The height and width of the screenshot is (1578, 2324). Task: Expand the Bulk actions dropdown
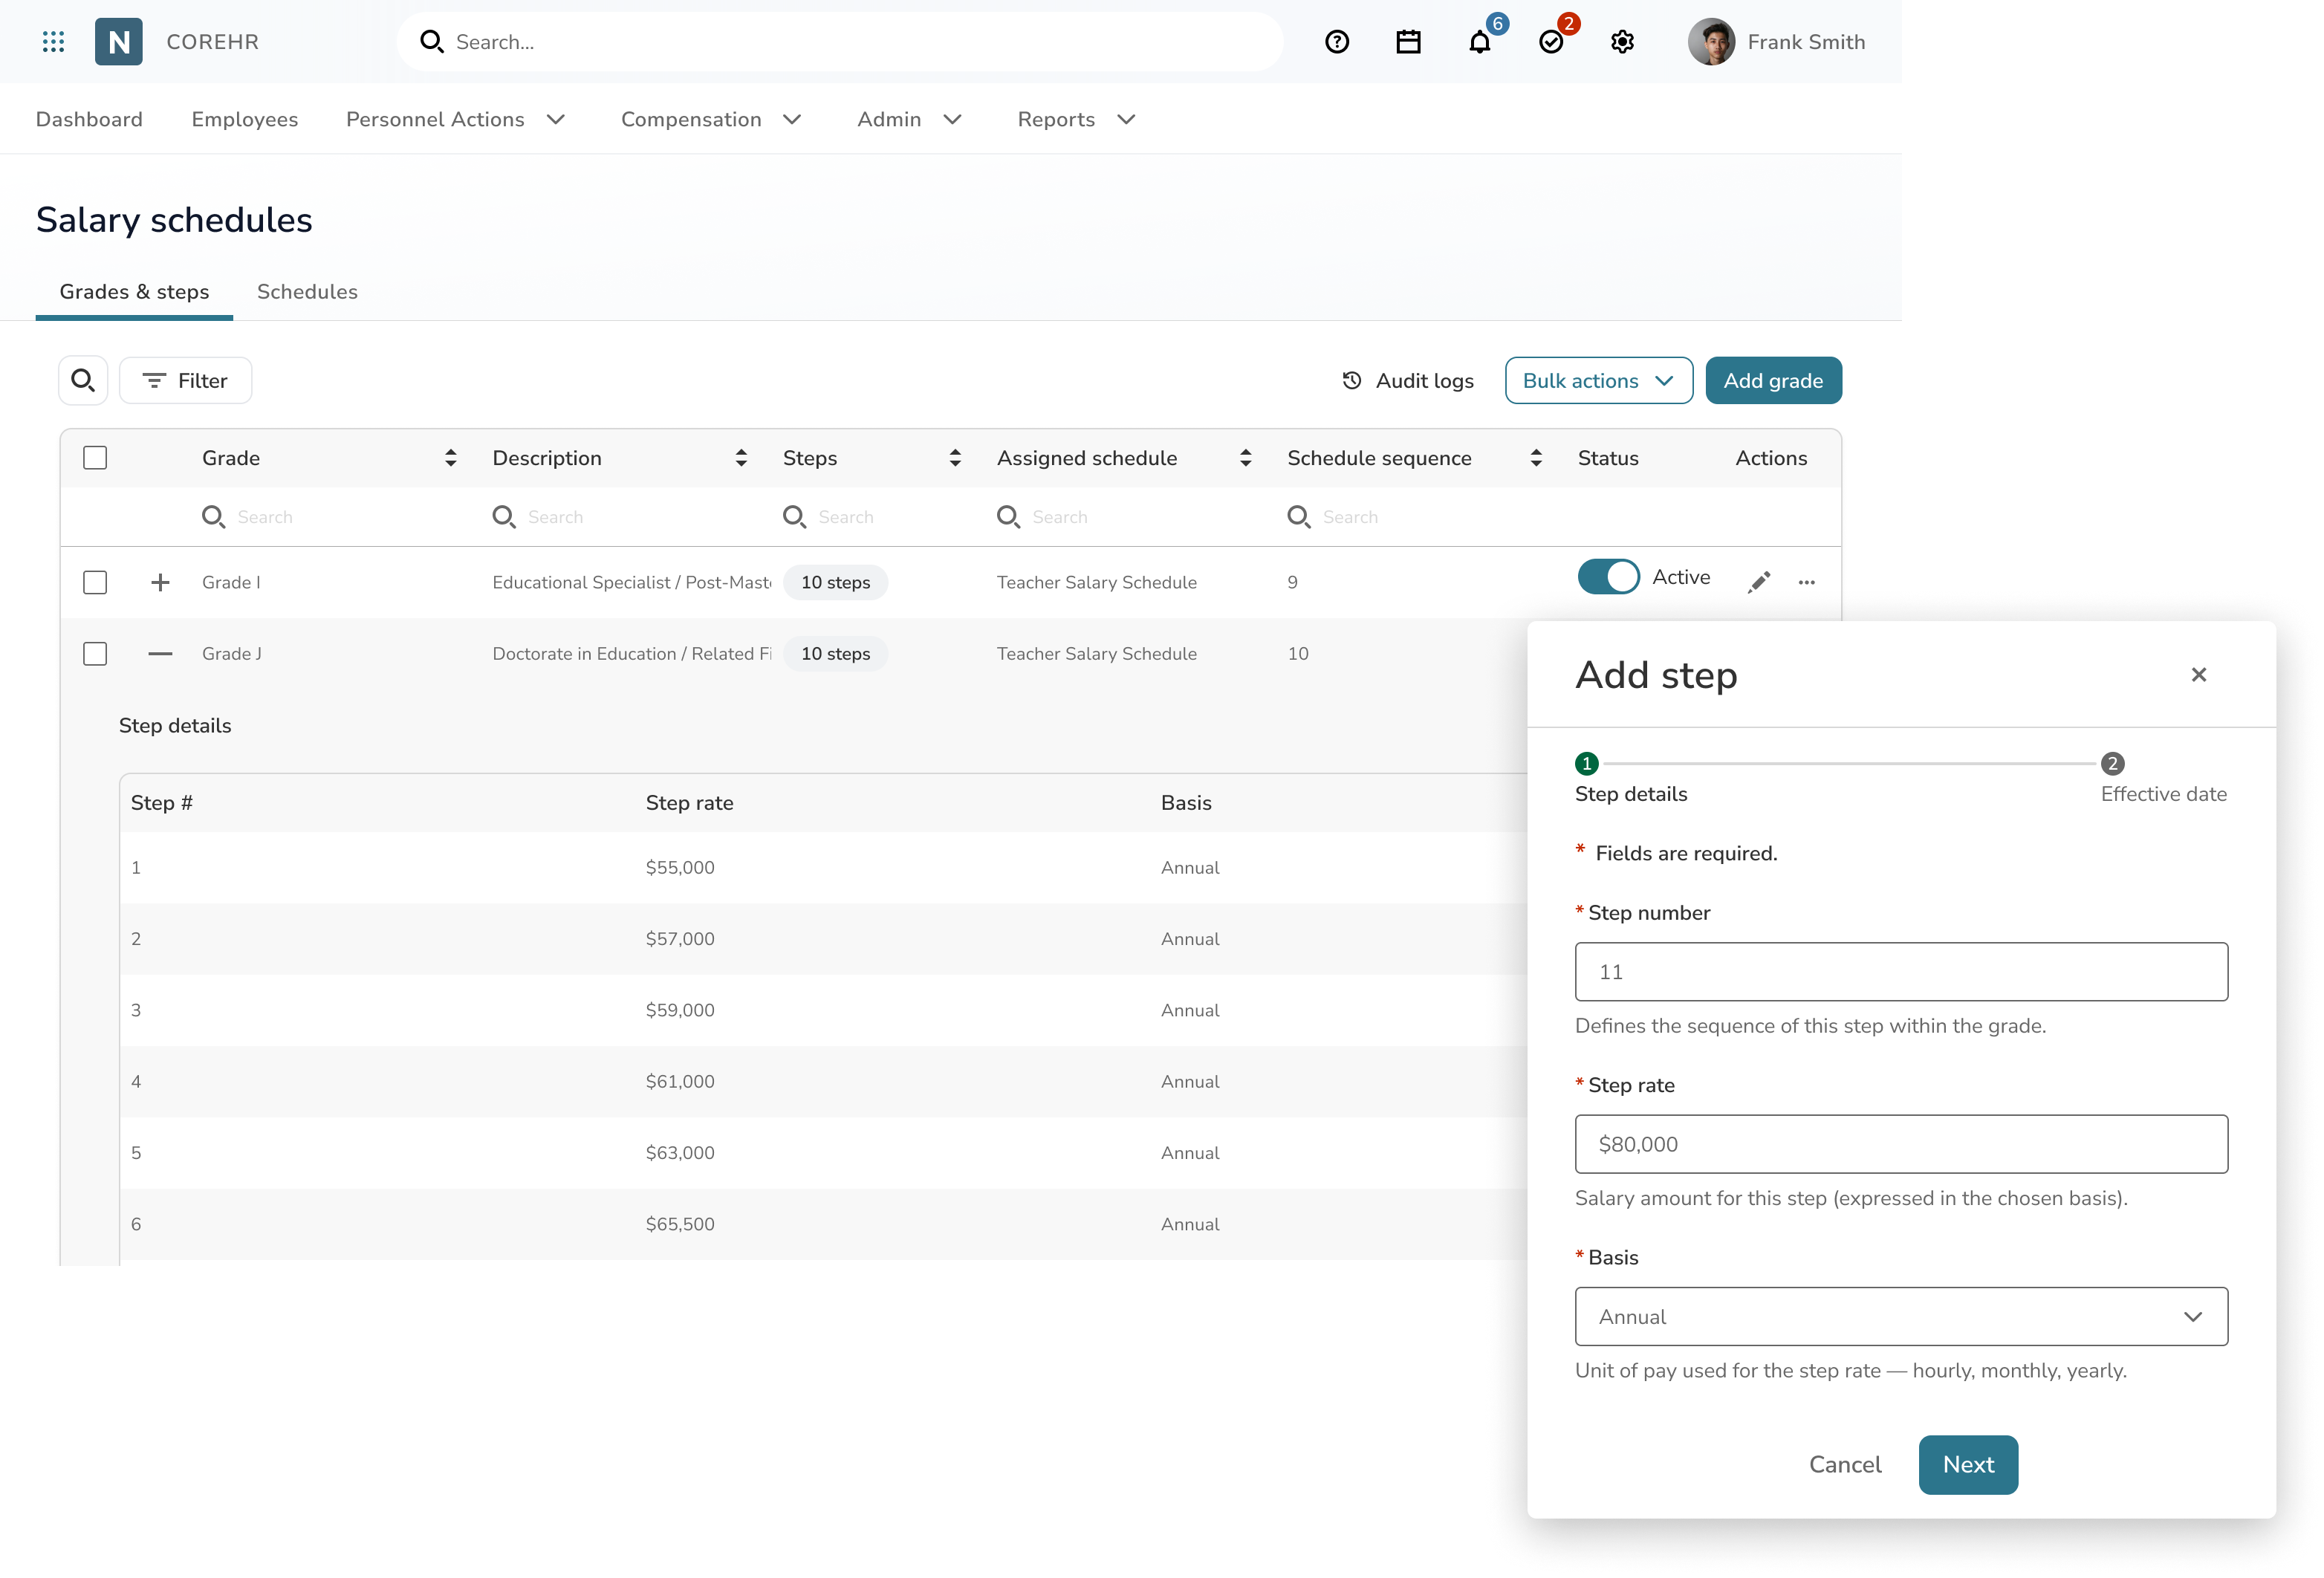[x=1598, y=381]
